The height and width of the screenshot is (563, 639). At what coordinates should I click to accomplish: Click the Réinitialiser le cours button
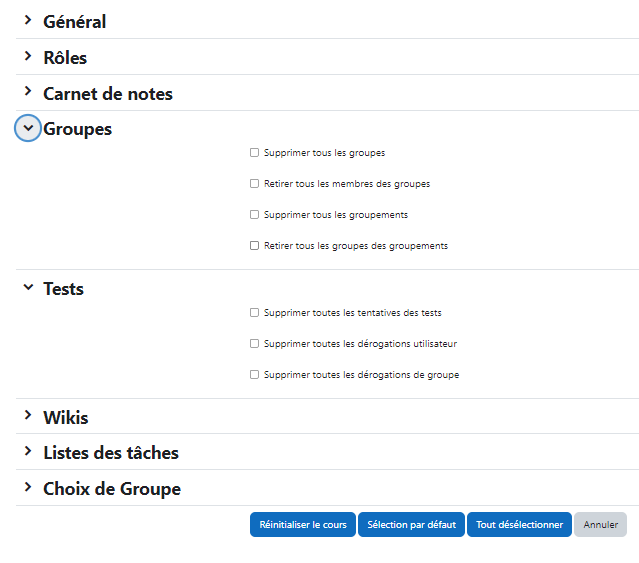coord(303,524)
